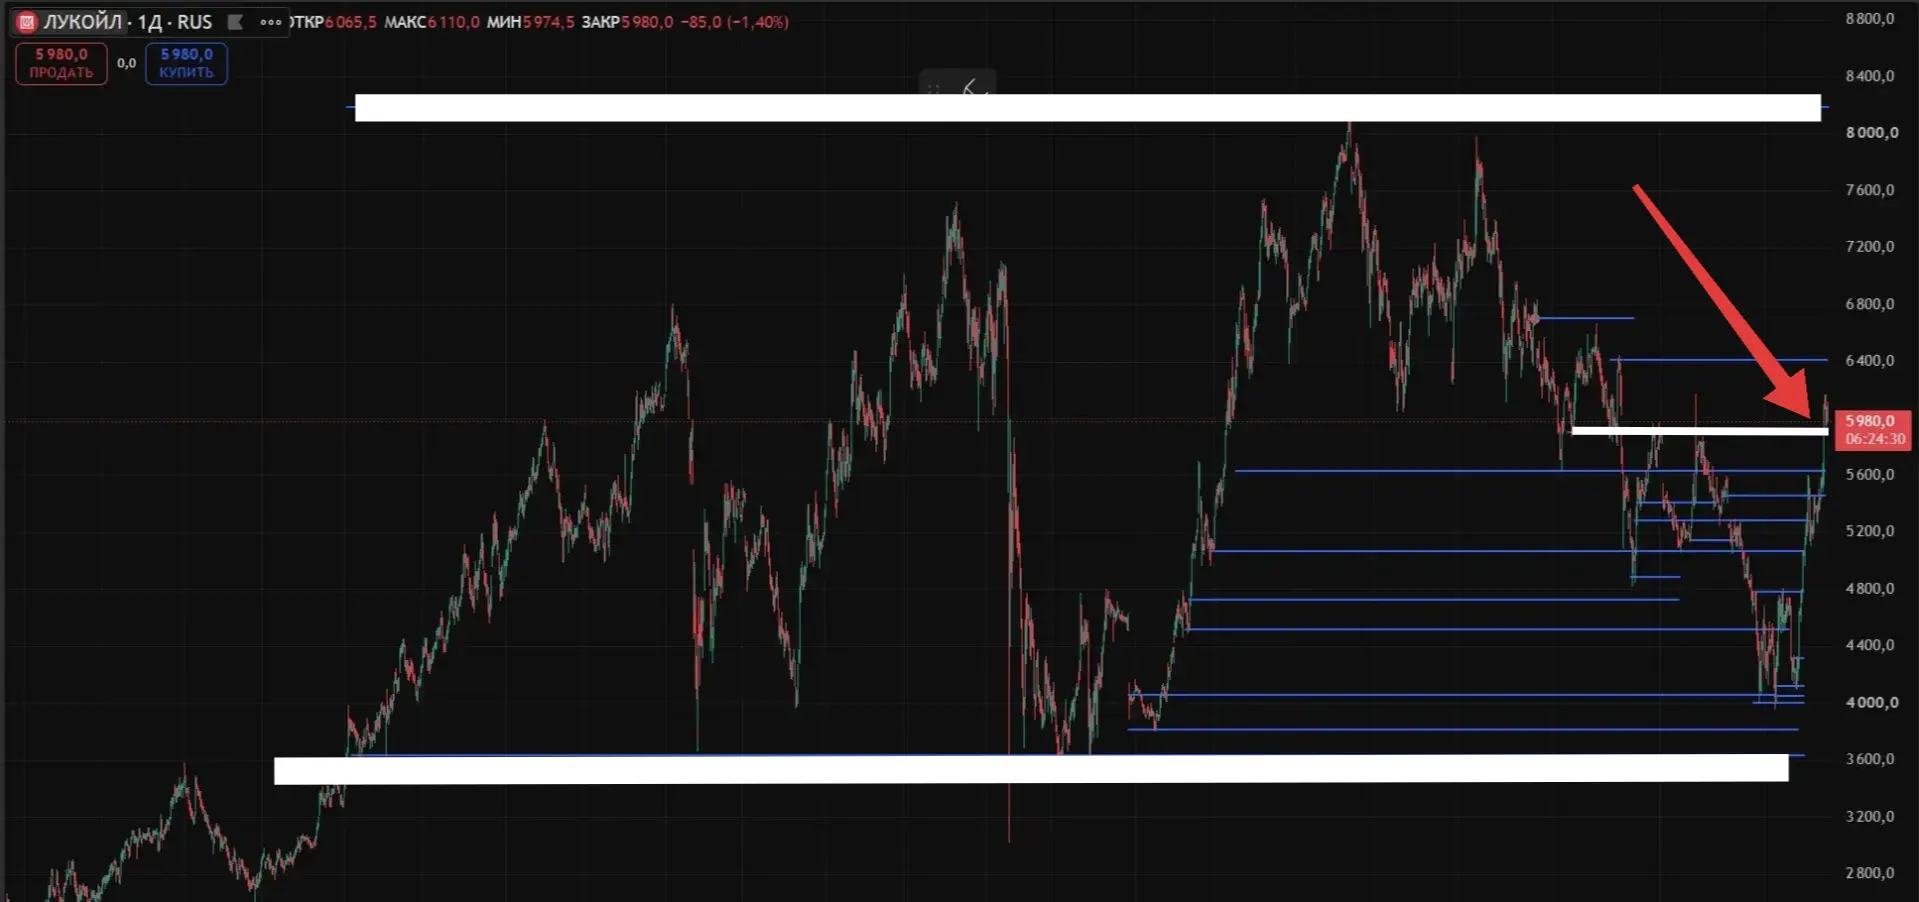Click the КУПИТЬ 5980,0 buy button
Screen dimensions: 1919x902
(186, 63)
